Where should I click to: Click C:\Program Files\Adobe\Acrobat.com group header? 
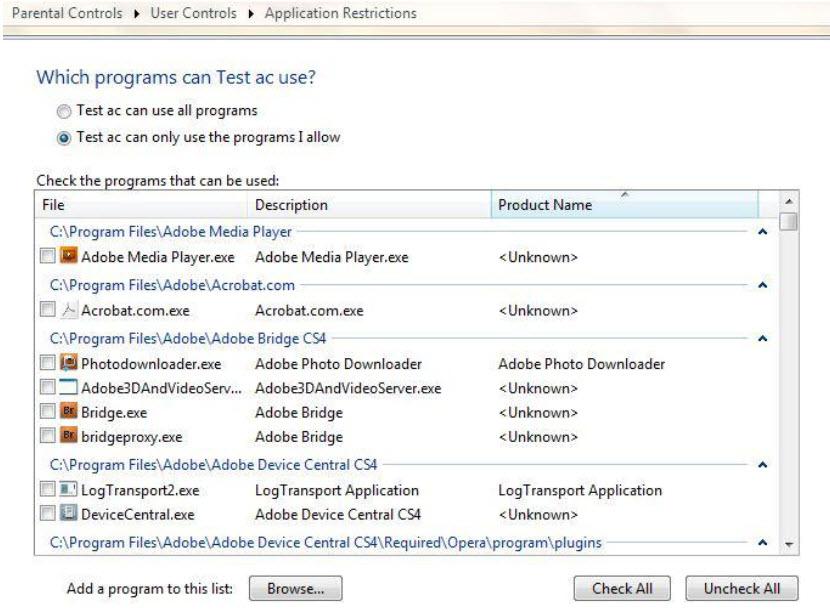[x=172, y=285]
